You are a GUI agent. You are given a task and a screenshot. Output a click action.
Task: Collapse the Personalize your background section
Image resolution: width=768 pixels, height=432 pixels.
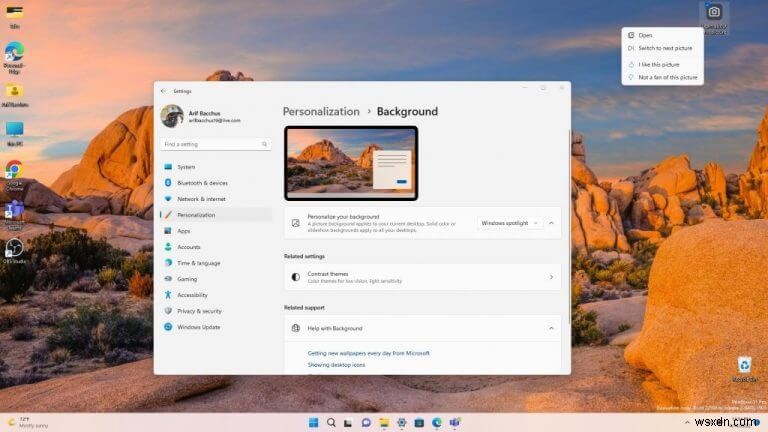click(552, 223)
